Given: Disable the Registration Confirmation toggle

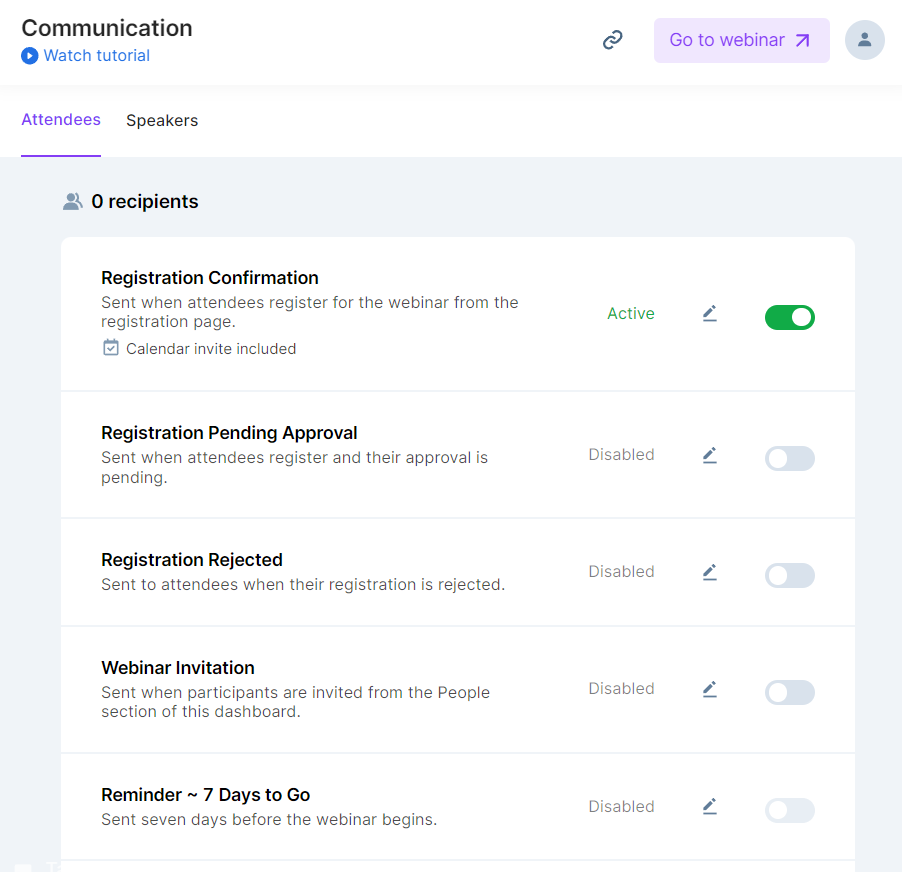Looking at the screenshot, I should coord(789,318).
